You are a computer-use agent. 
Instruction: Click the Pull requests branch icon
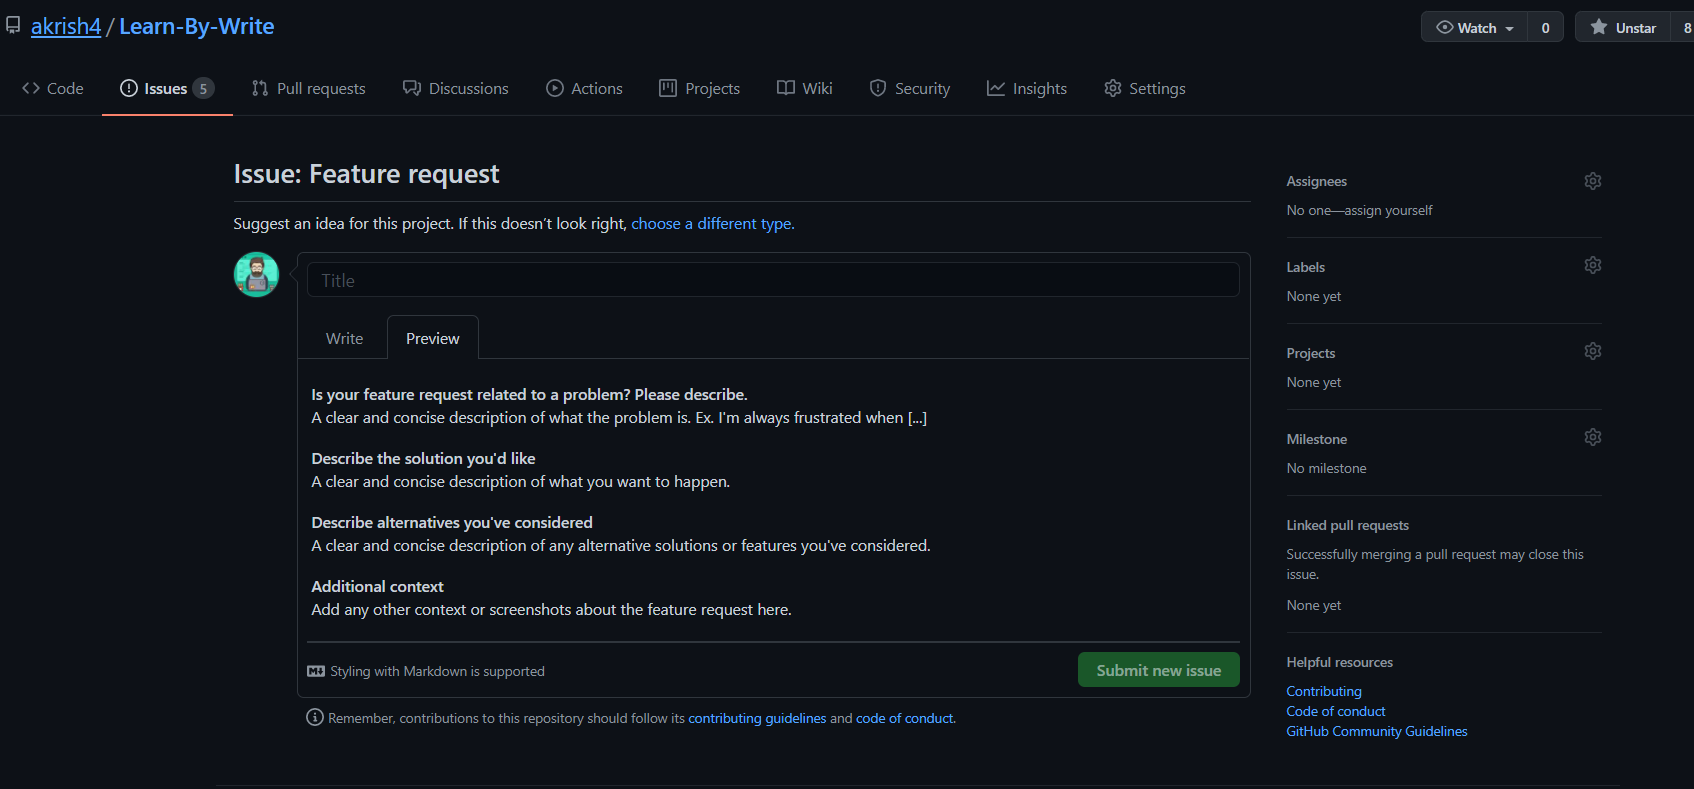click(x=260, y=88)
